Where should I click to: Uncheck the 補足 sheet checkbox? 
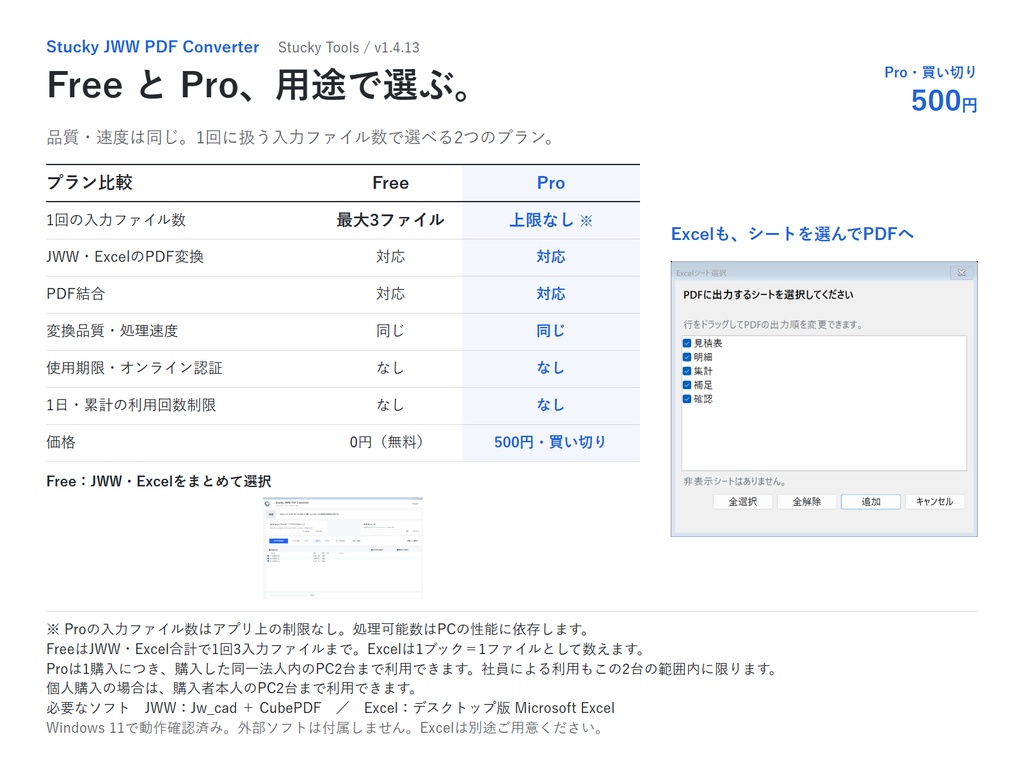click(687, 385)
